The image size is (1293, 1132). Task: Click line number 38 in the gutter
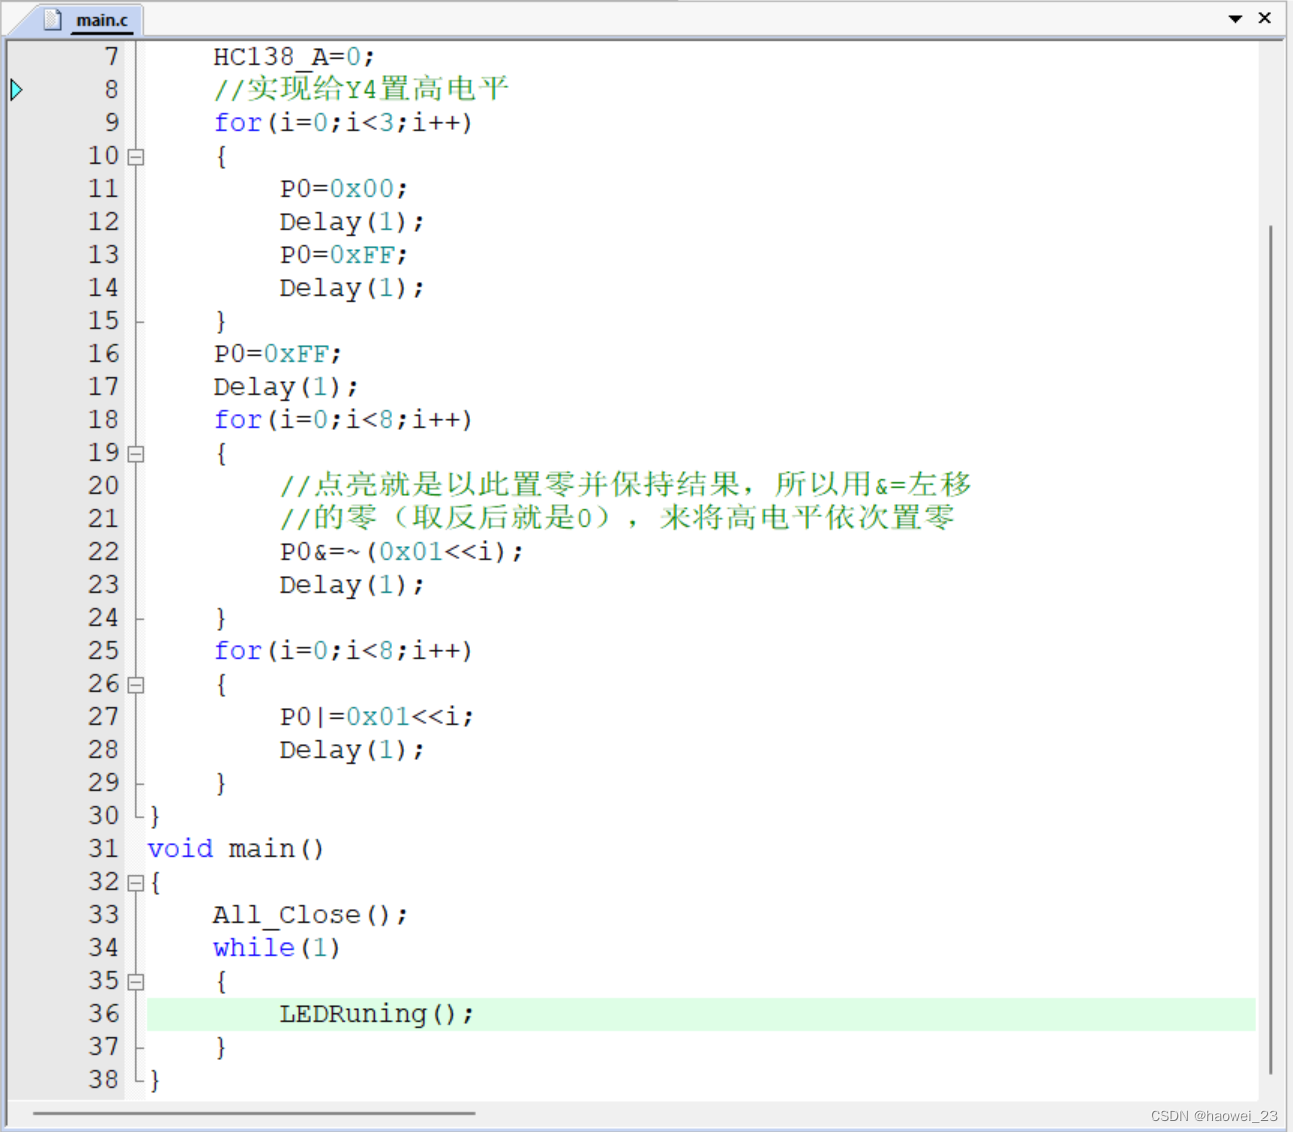103,1080
